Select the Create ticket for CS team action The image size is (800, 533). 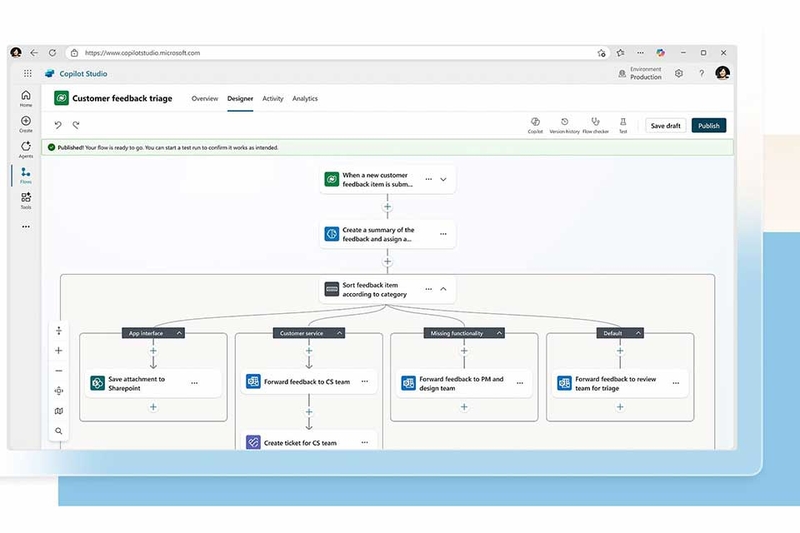click(x=309, y=442)
